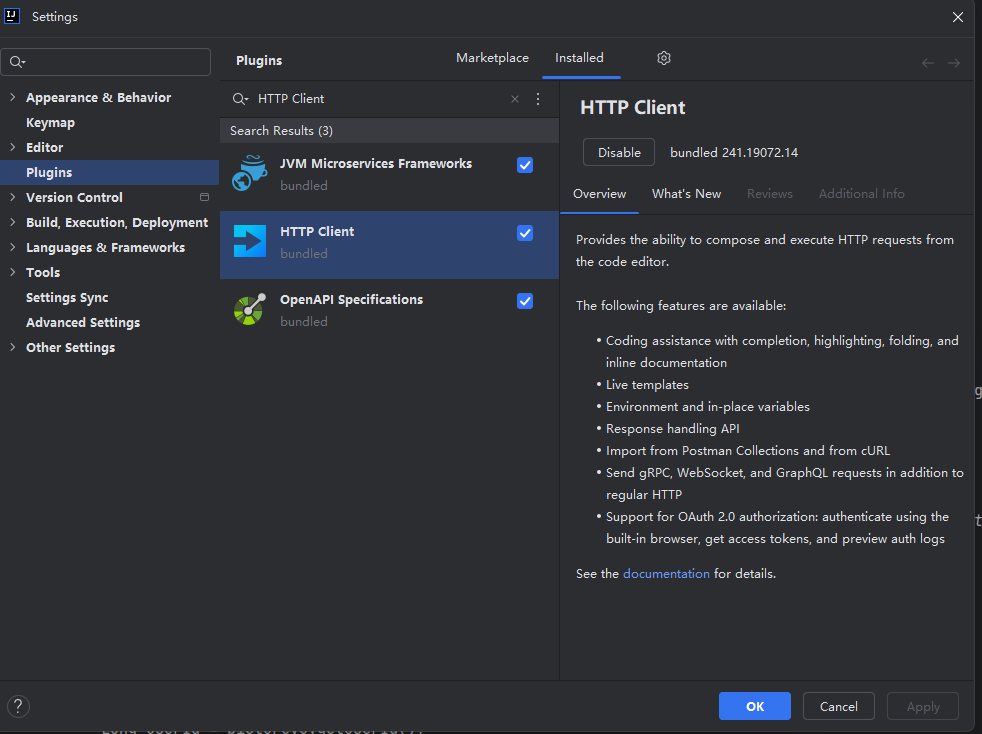Click the plugin search magnifier icon
982x734 pixels.
(240, 99)
